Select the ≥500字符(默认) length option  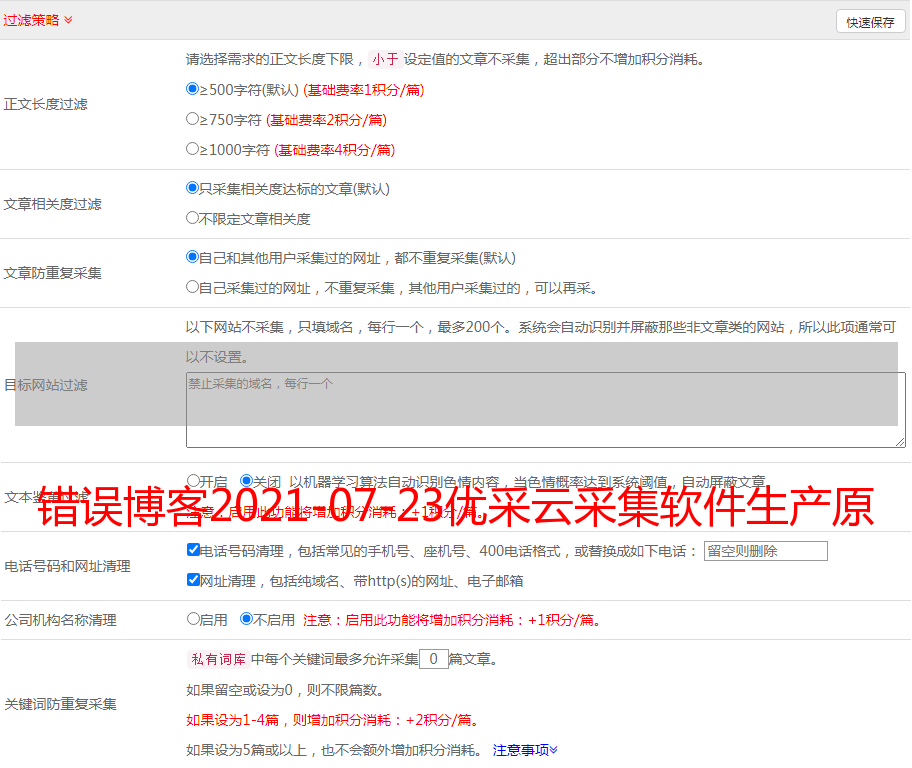click(x=192, y=89)
